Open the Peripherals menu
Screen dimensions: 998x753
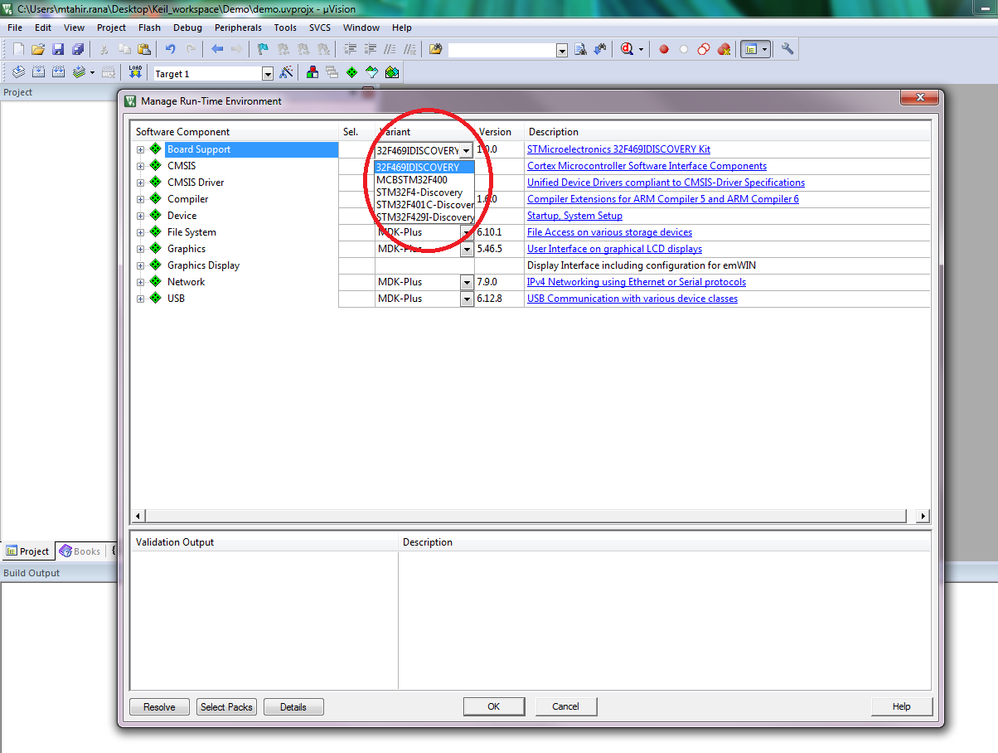coord(238,27)
